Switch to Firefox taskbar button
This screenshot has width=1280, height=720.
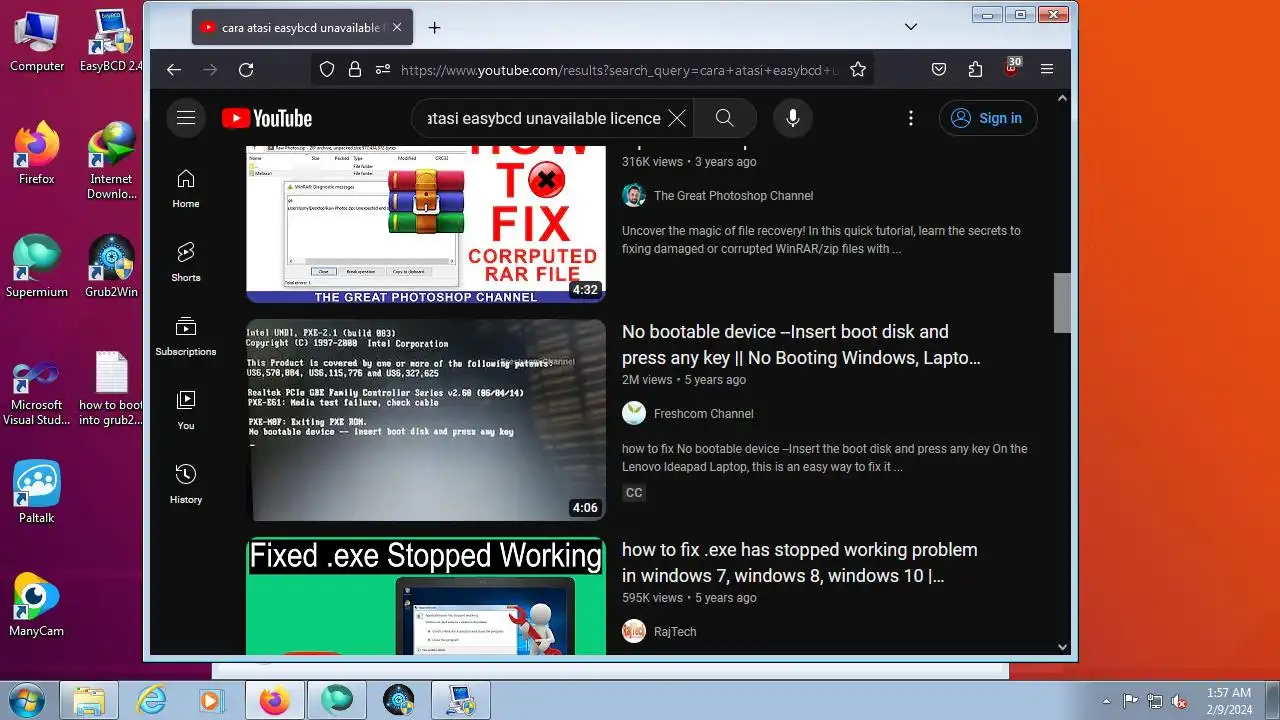(274, 700)
